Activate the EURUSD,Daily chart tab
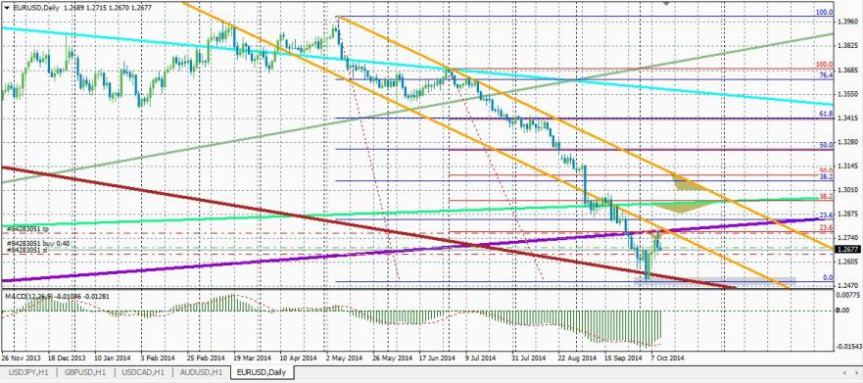Image resolution: width=863 pixels, height=383 pixels. pyautogui.click(x=263, y=373)
